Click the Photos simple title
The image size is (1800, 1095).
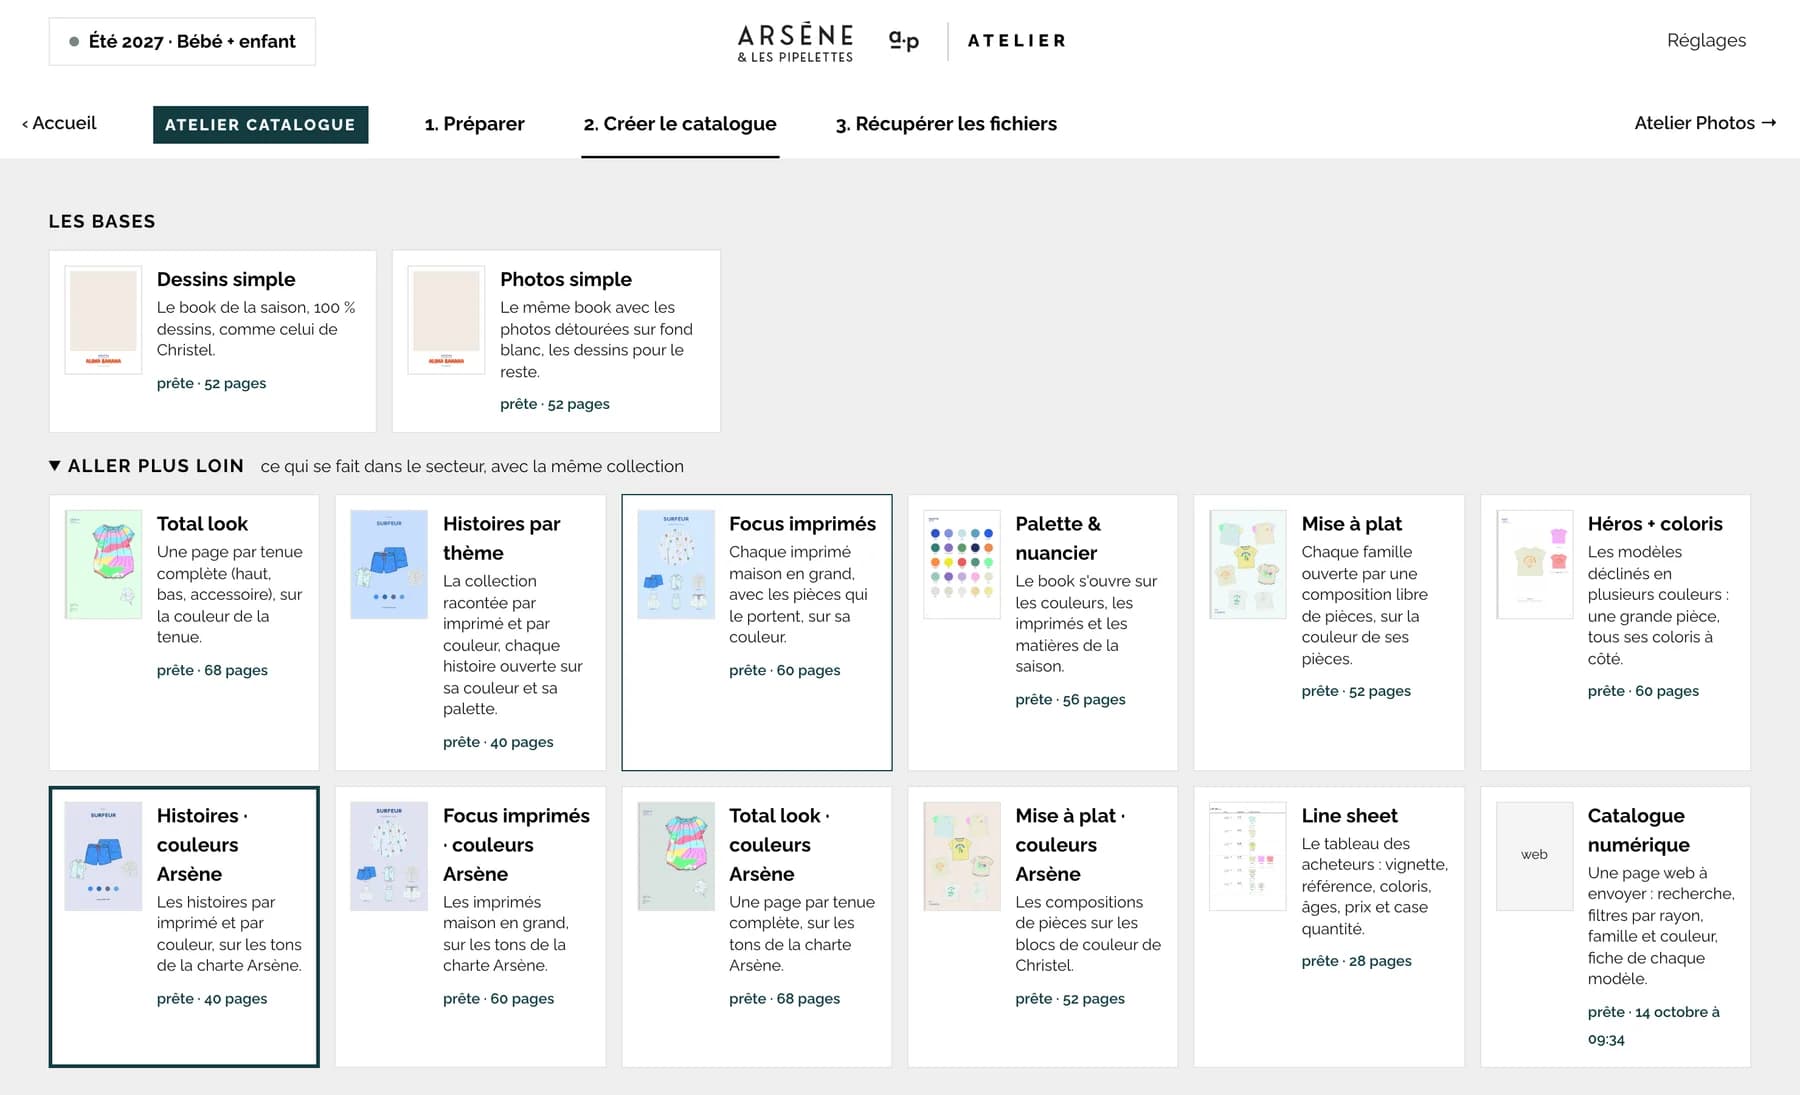tap(566, 279)
